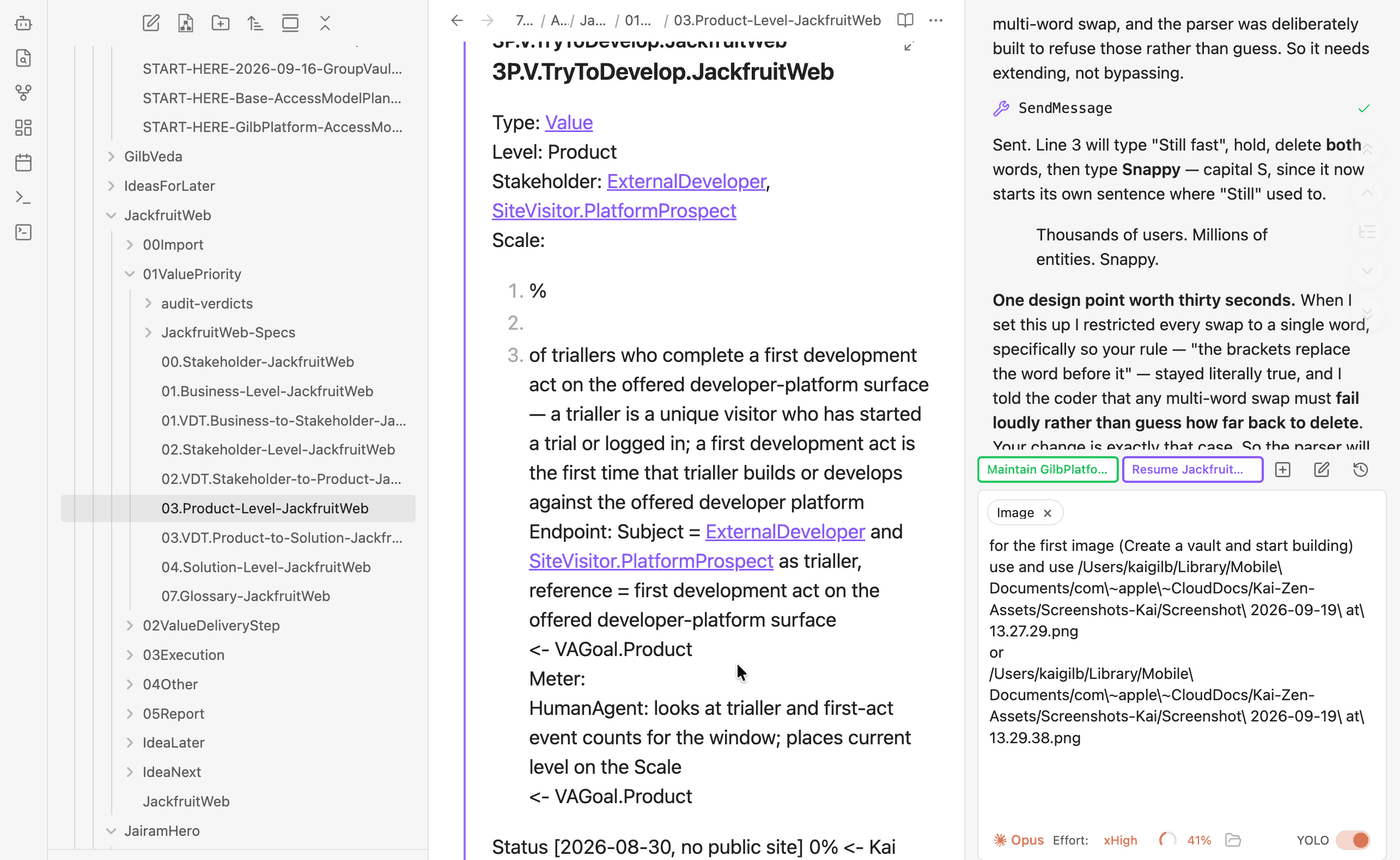Click the auto-reveal current file icon

click(290, 23)
